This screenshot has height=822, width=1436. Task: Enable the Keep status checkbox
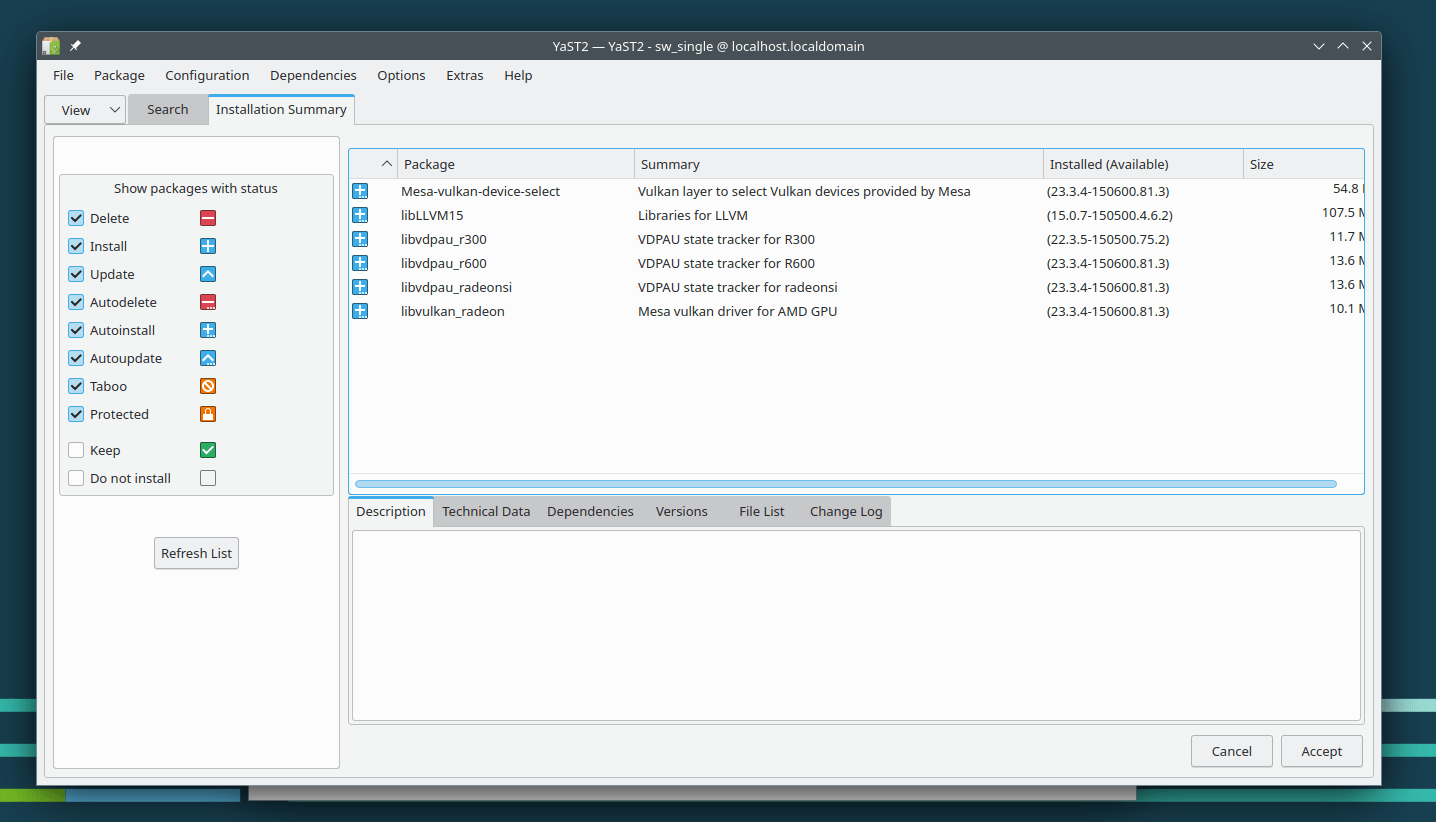click(x=76, y=450)
